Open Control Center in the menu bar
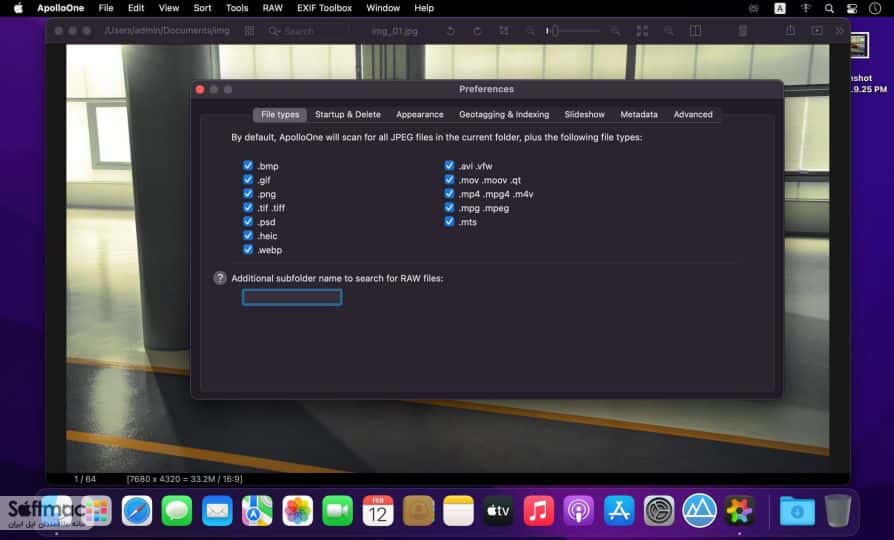The image size is (894, 540). tap(852, 8)
